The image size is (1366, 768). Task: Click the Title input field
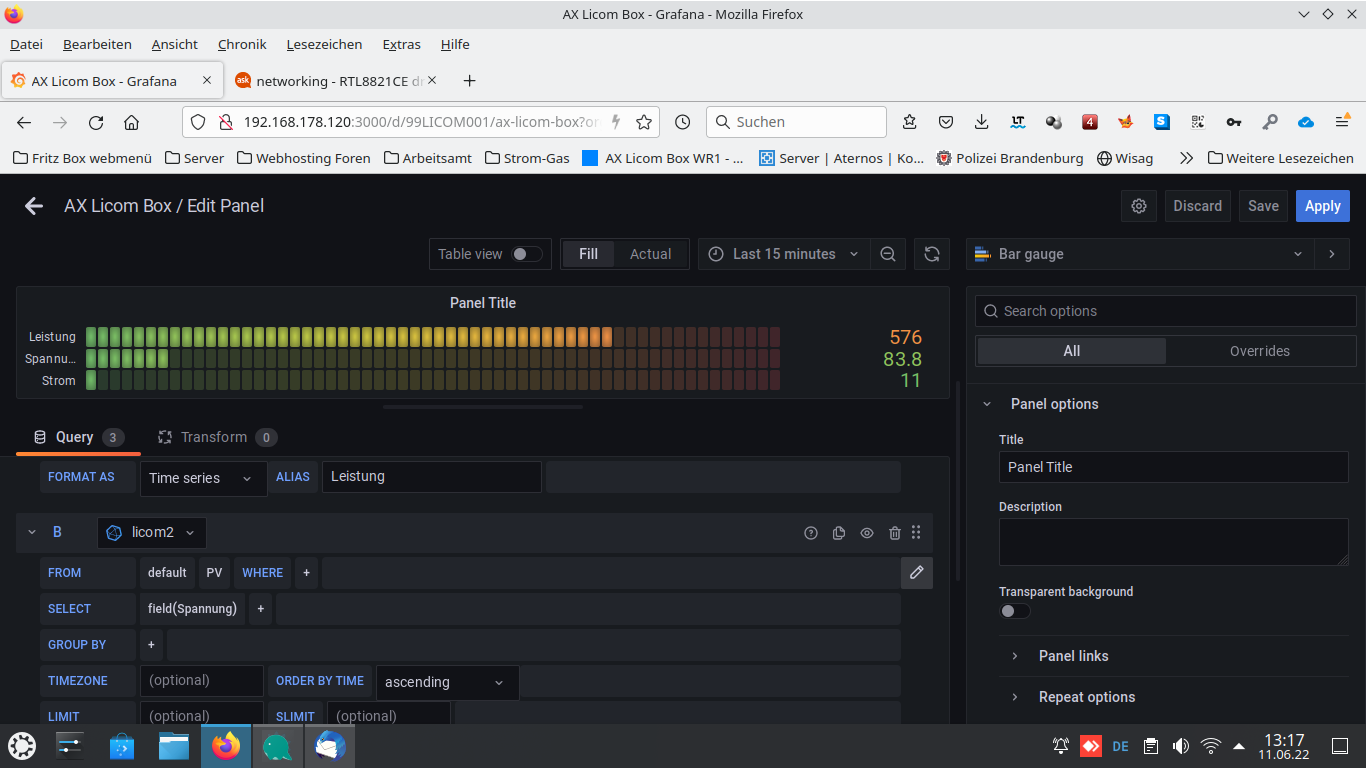click(x=1173, y=467)
